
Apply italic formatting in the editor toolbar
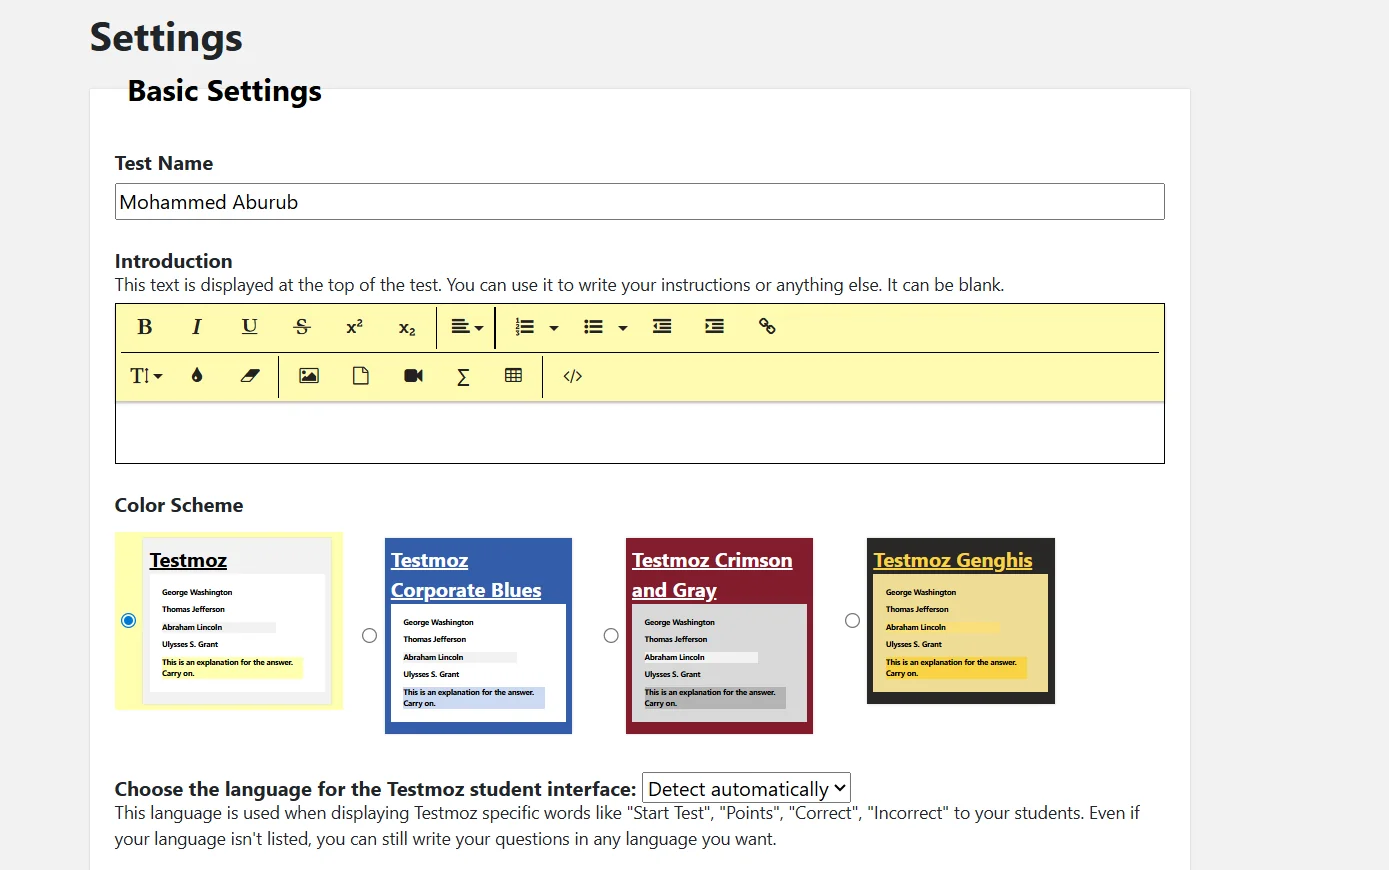tap(197, 327)
